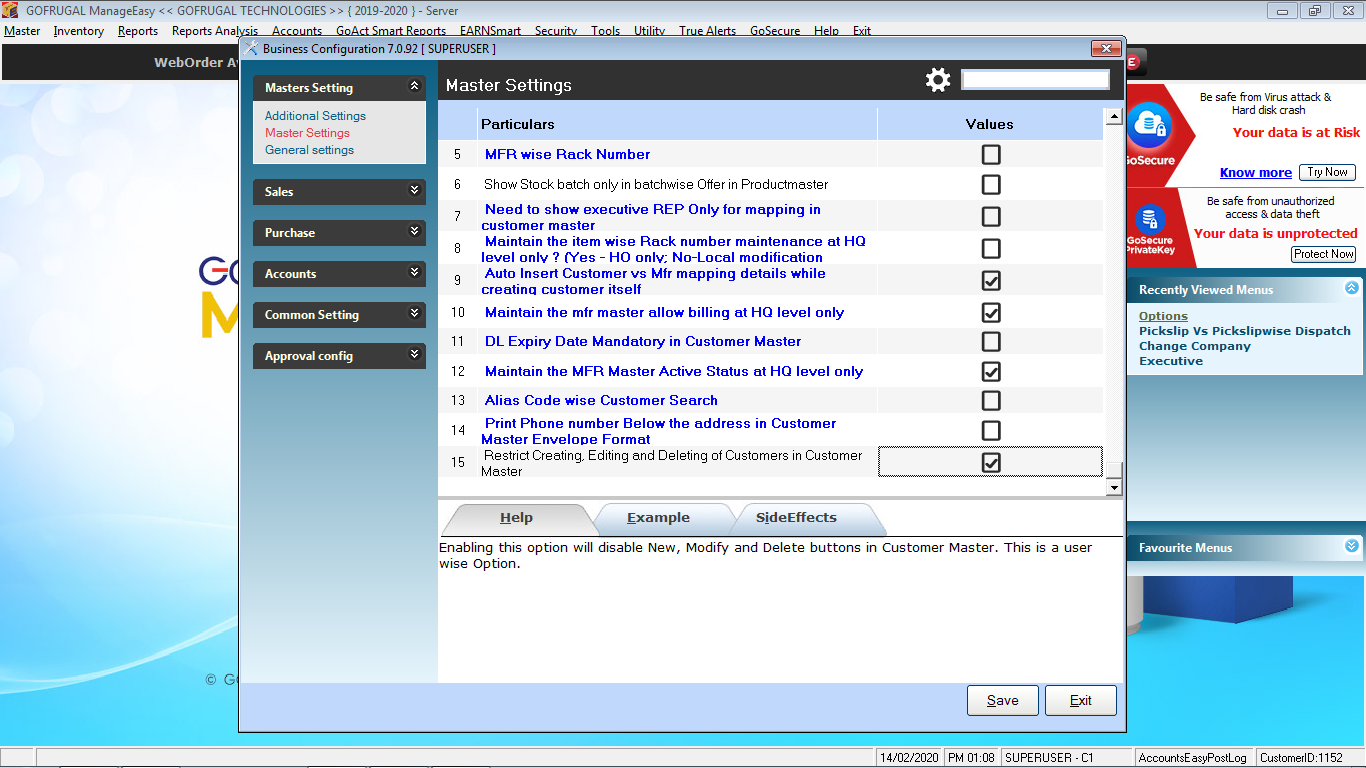
Task: Open the Executive recently viewed link
Action: [x=1171, y=361]
